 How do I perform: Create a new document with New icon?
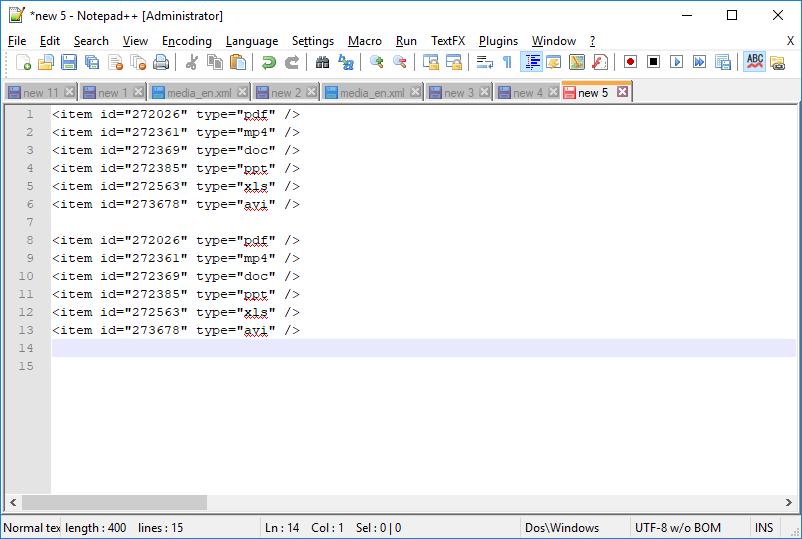coord(23,62)
